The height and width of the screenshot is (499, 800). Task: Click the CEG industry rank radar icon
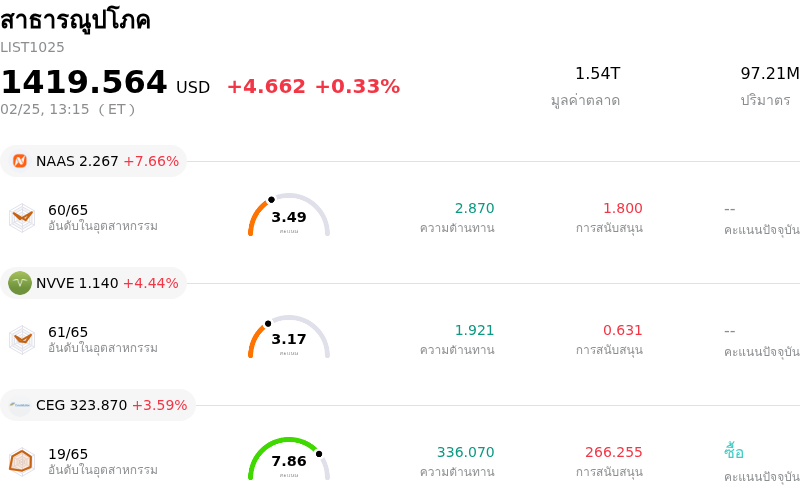[22, 461]
